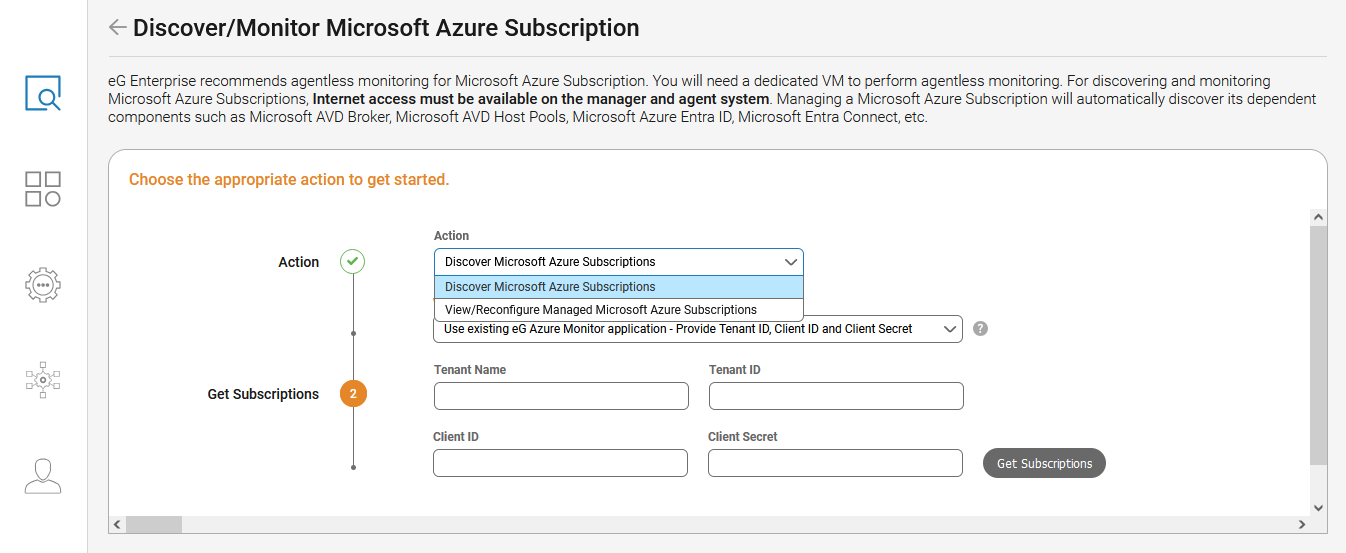The width and height of the screenshot is (1346, 553).
Task: Click the orange step 2 circle
Action: 353,394
